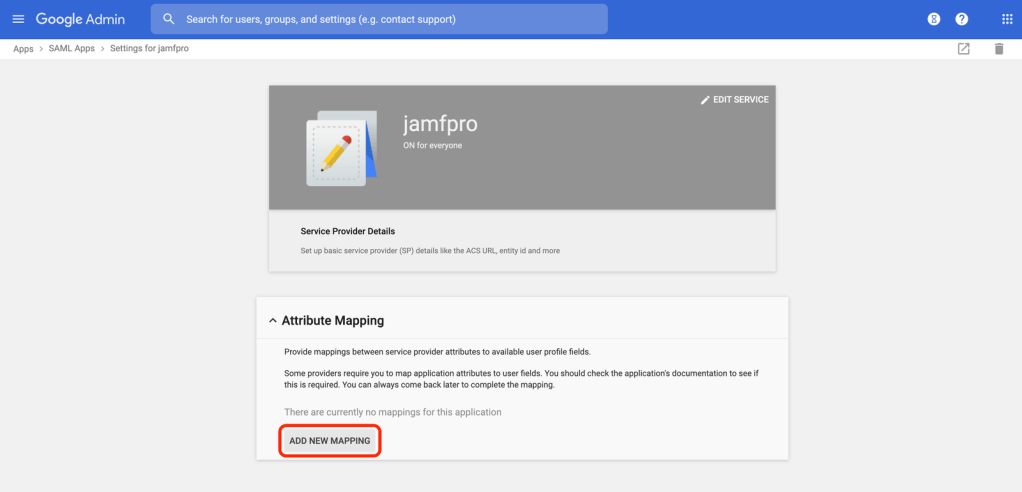Open the Google apps grid launcher
This screenshot has width=1022, height=492.
coord(1006,19)
